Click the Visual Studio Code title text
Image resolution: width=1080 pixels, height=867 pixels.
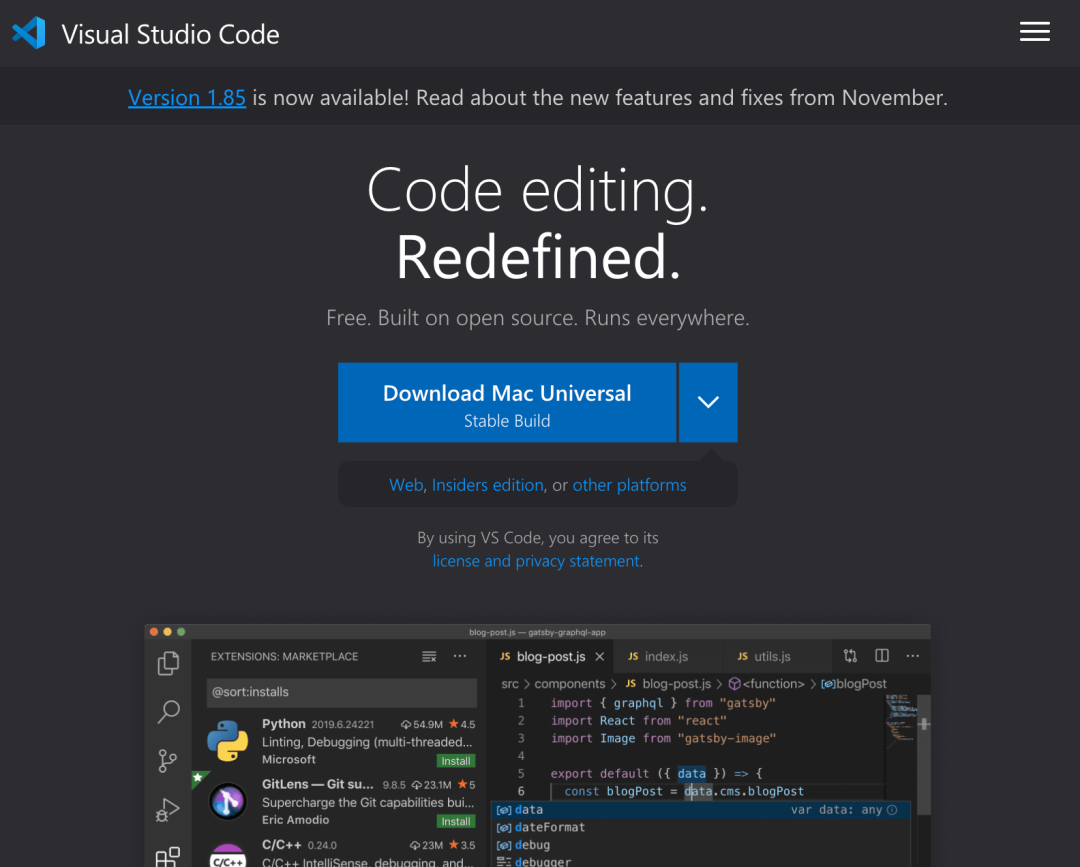point(170,34)
